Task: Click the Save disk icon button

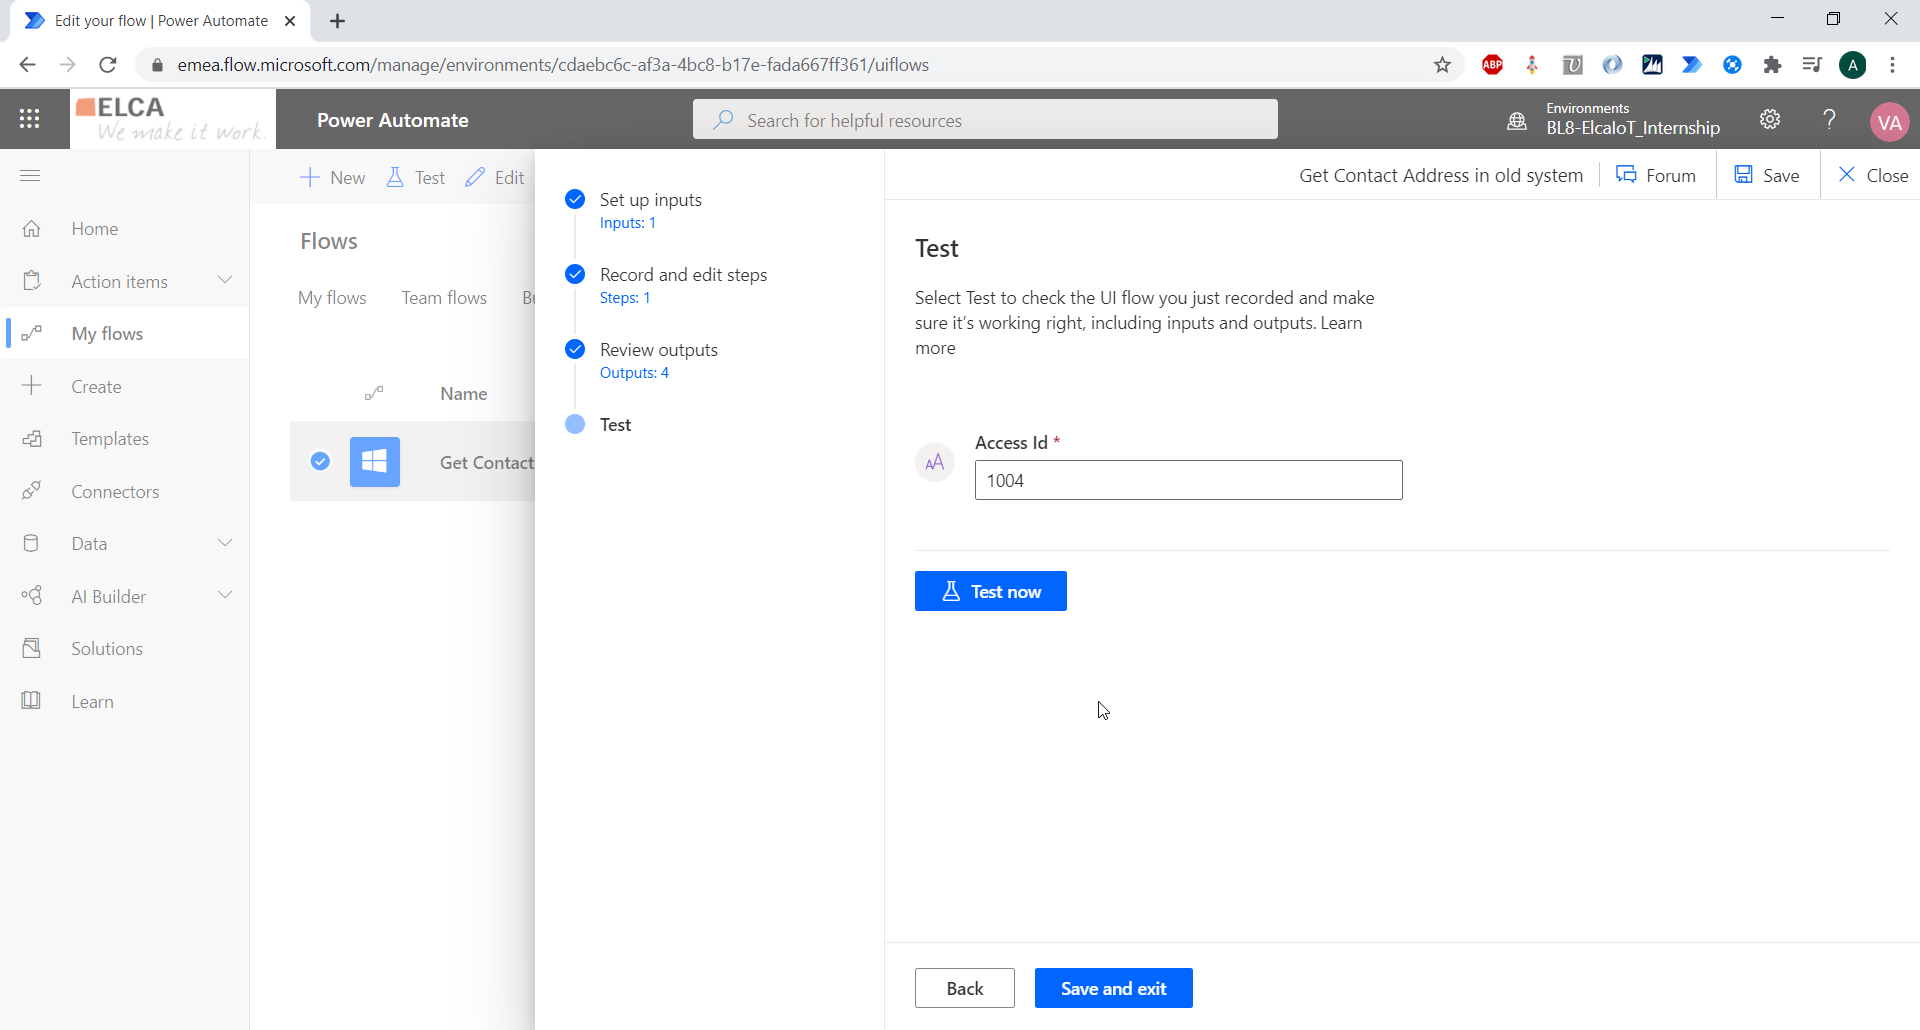Action: tap(1766, 175)
